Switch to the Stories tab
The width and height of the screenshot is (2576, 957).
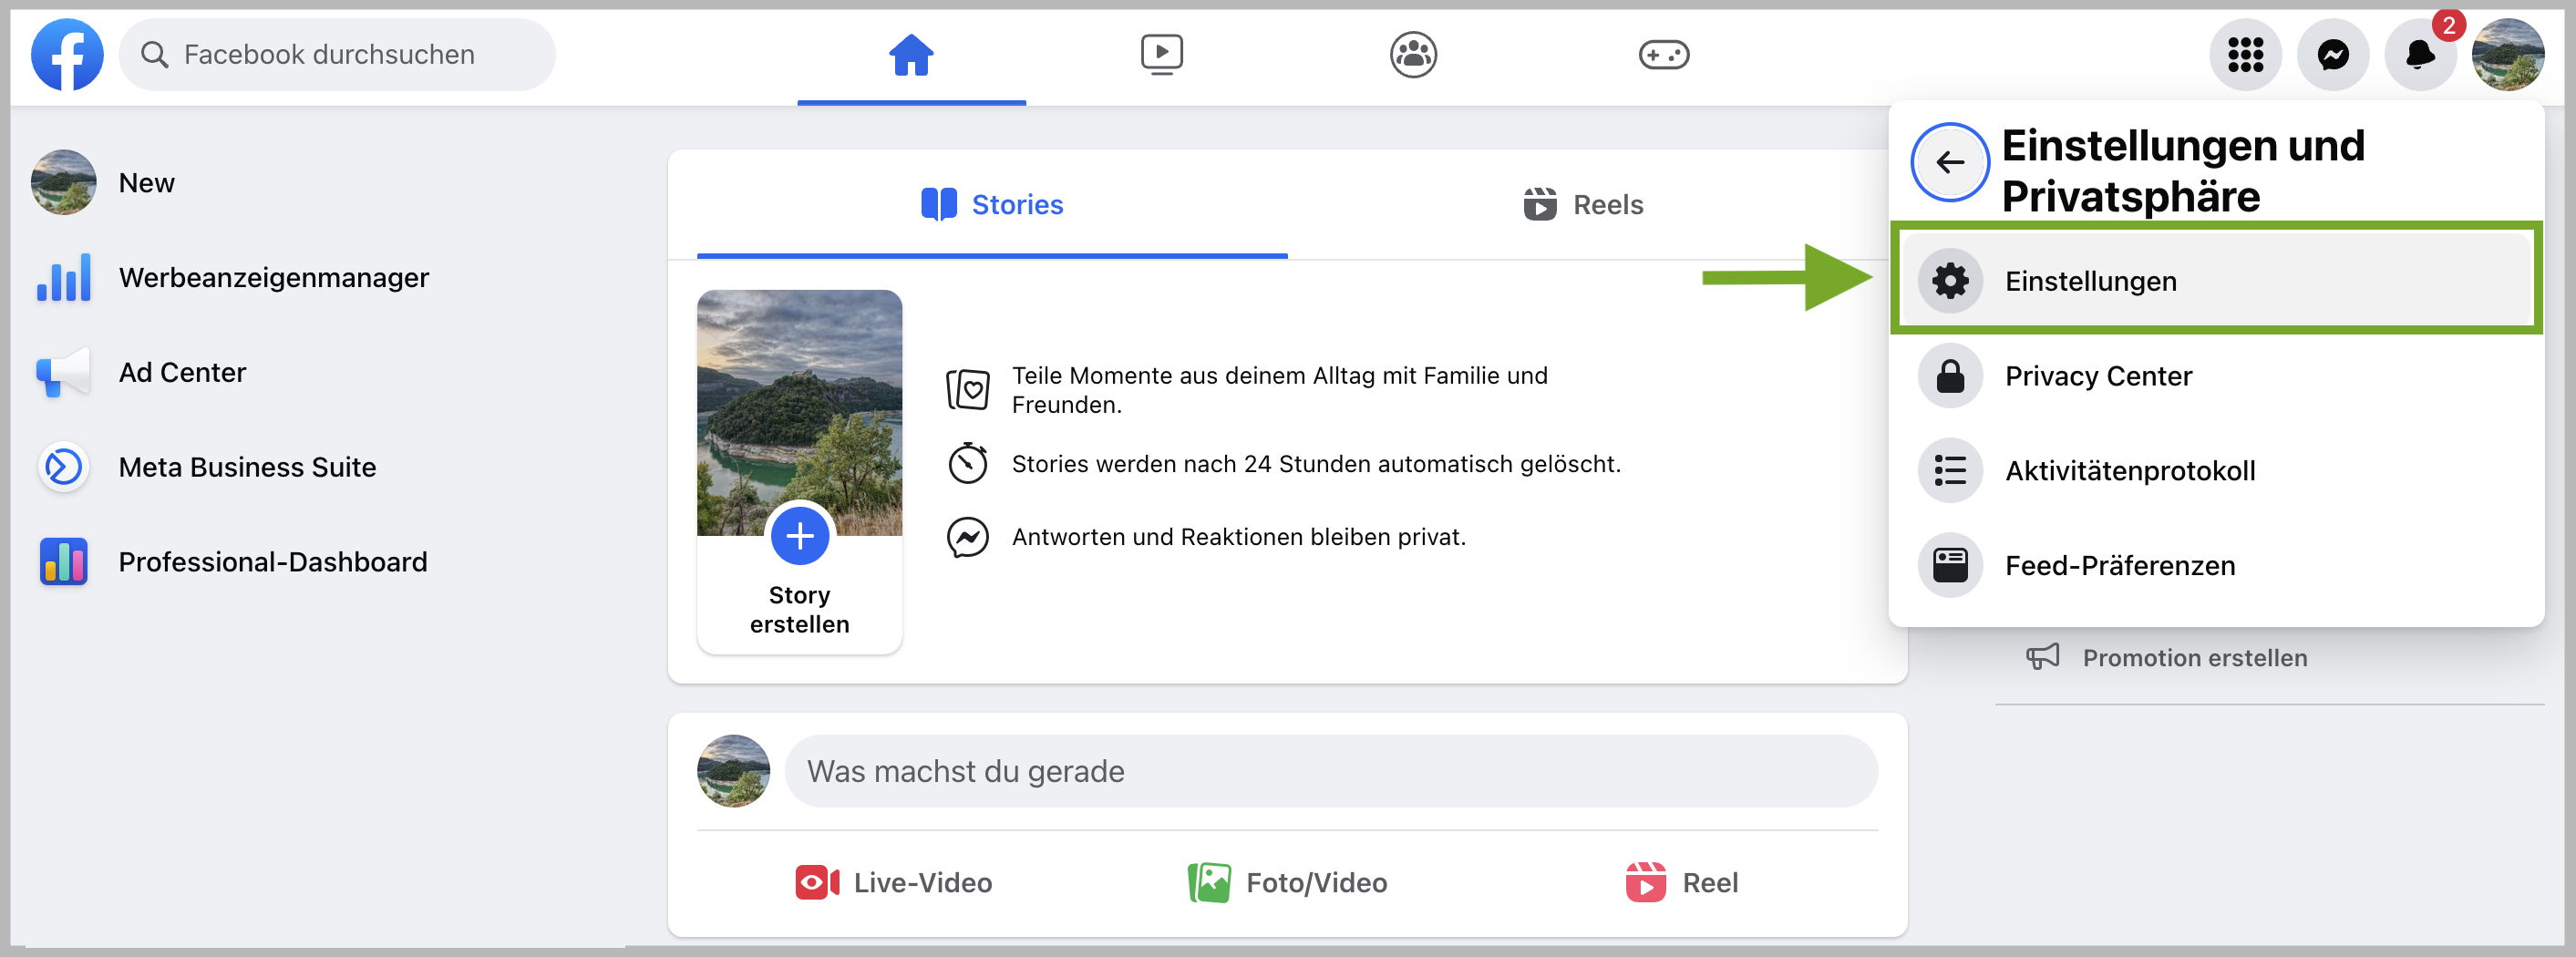point(992,205)
